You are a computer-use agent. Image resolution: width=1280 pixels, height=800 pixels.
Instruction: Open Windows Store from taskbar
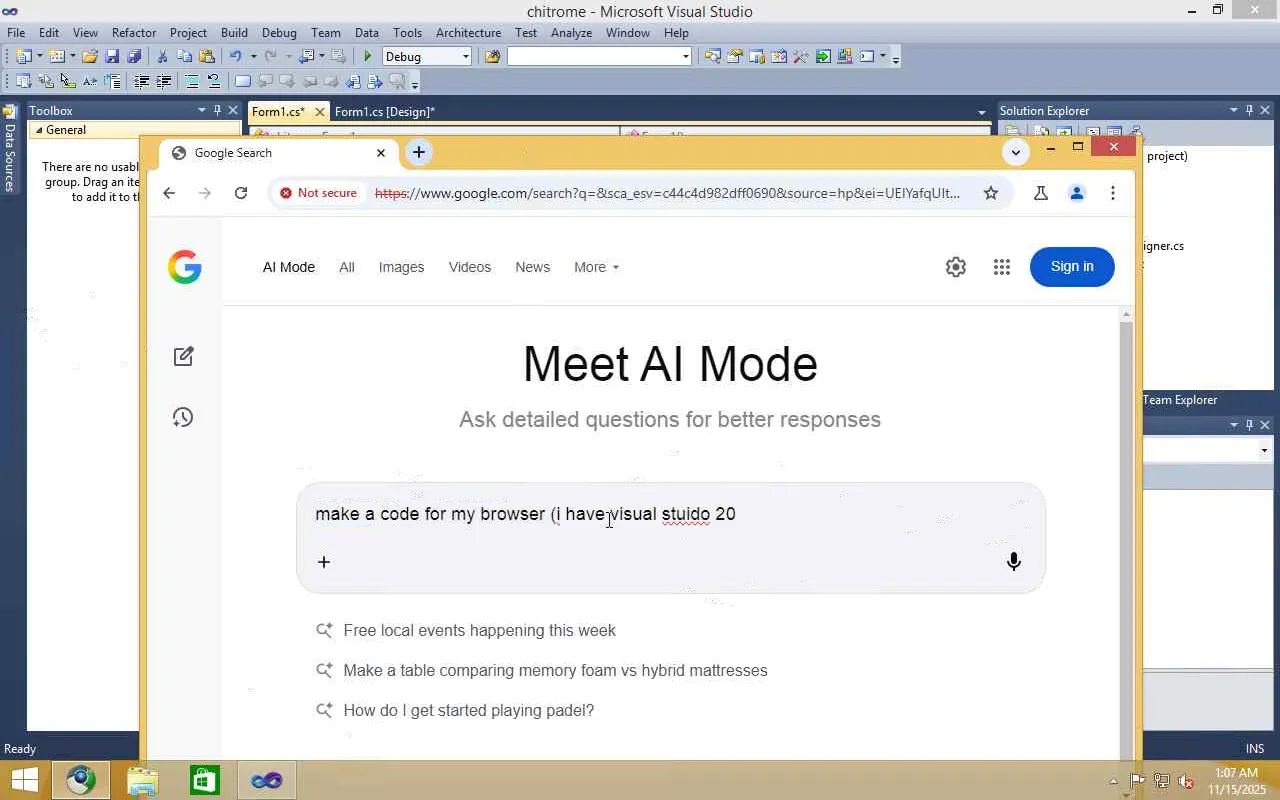click(x=205, y=780)
